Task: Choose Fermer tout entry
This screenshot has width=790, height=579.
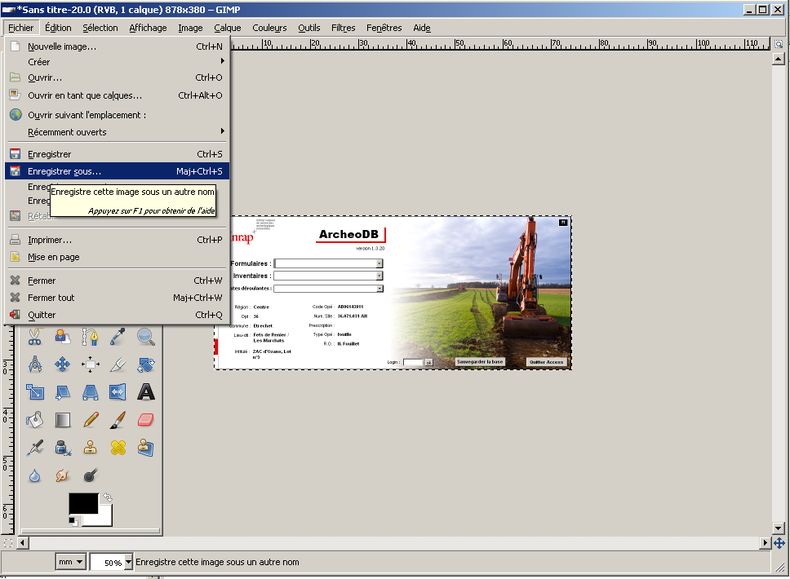Action: (x=117, y=298)
